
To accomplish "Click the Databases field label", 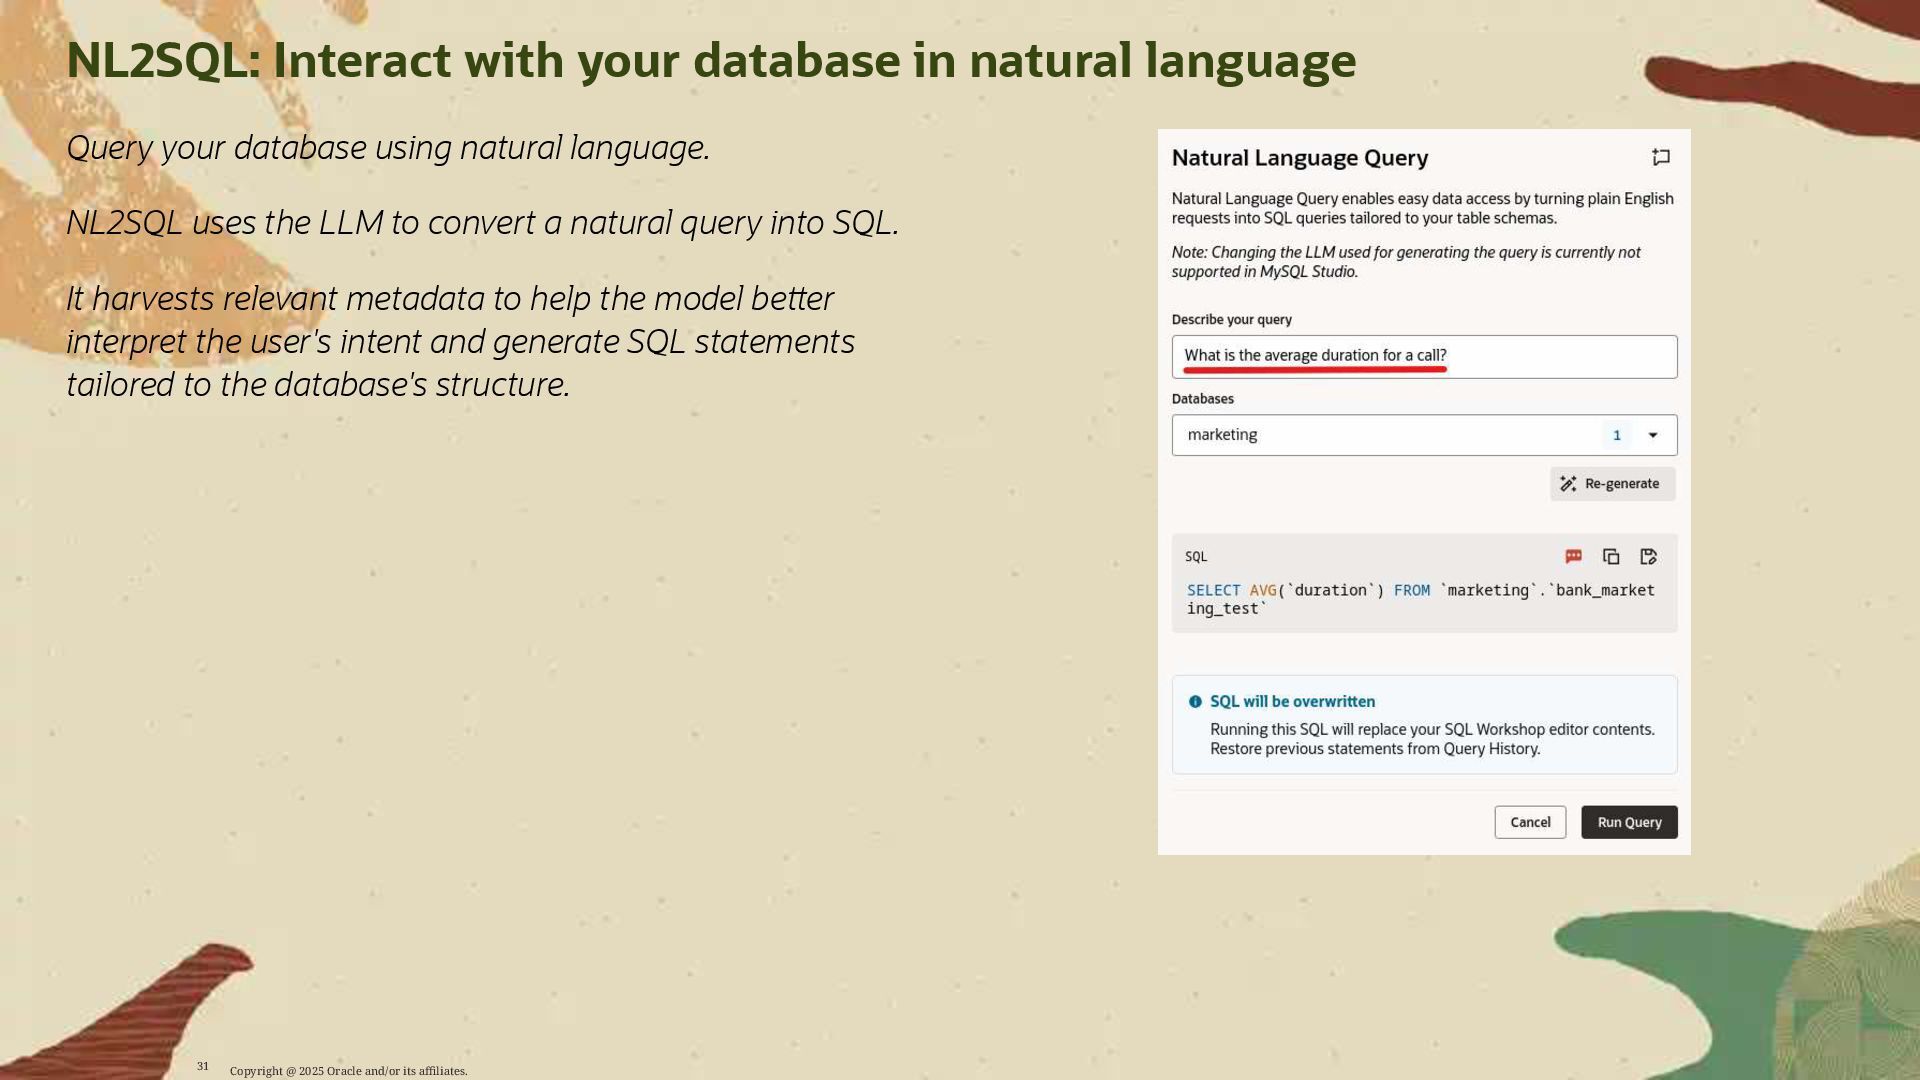I will pos(1202,399).
